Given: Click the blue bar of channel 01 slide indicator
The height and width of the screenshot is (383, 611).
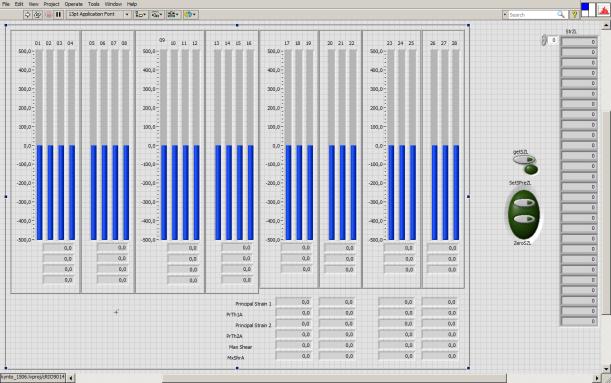Looking at the screenshot, I should (x=39, y=192).
